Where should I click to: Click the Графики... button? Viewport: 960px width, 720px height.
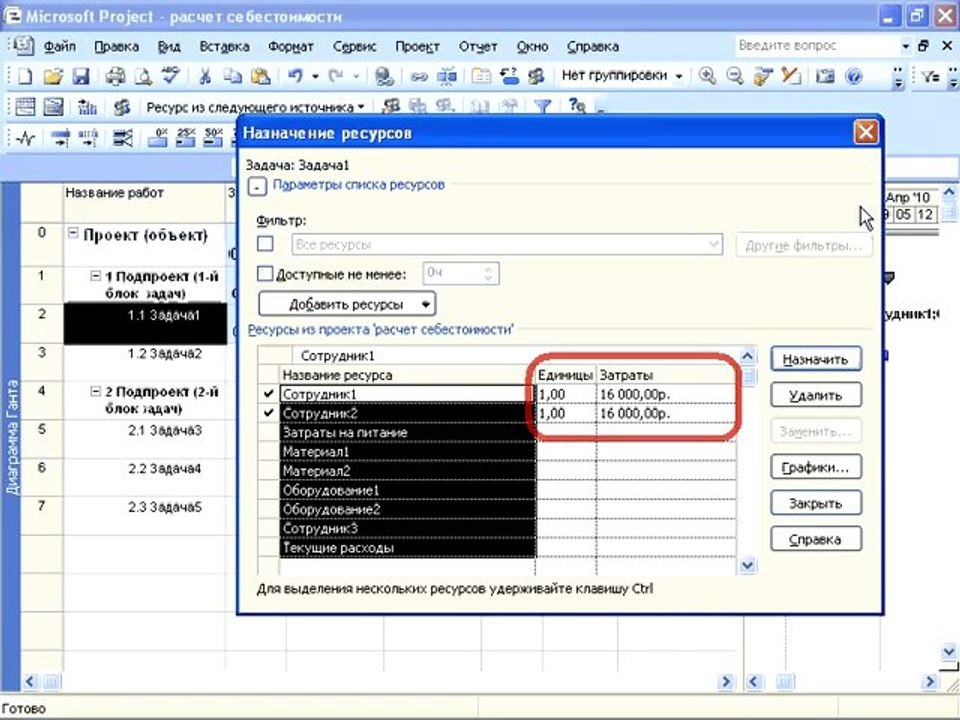click(x=816, y=468)
